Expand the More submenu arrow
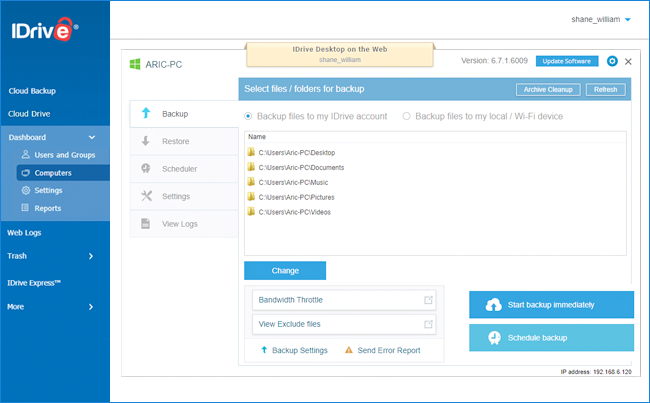Viewport: 650px width, 403px height. coord(91,307)
